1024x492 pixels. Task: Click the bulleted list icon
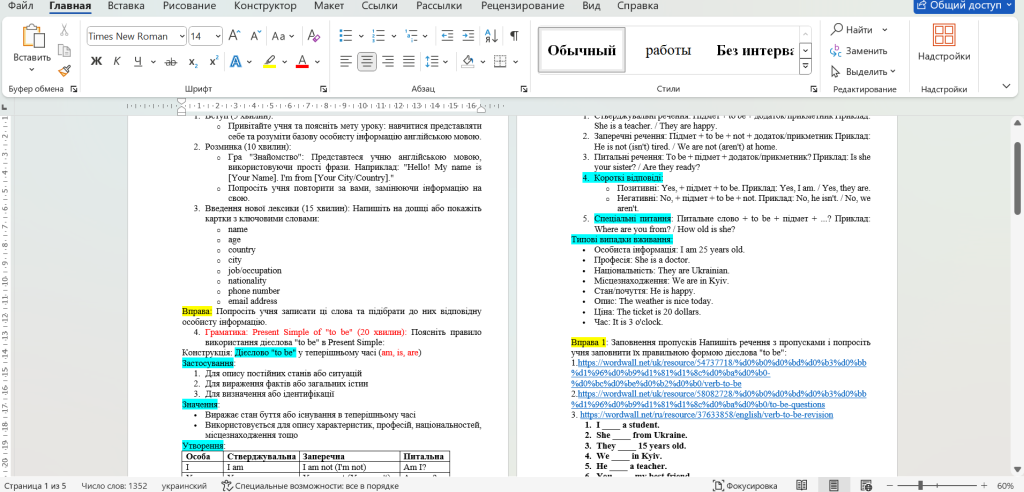click(344, 36)
